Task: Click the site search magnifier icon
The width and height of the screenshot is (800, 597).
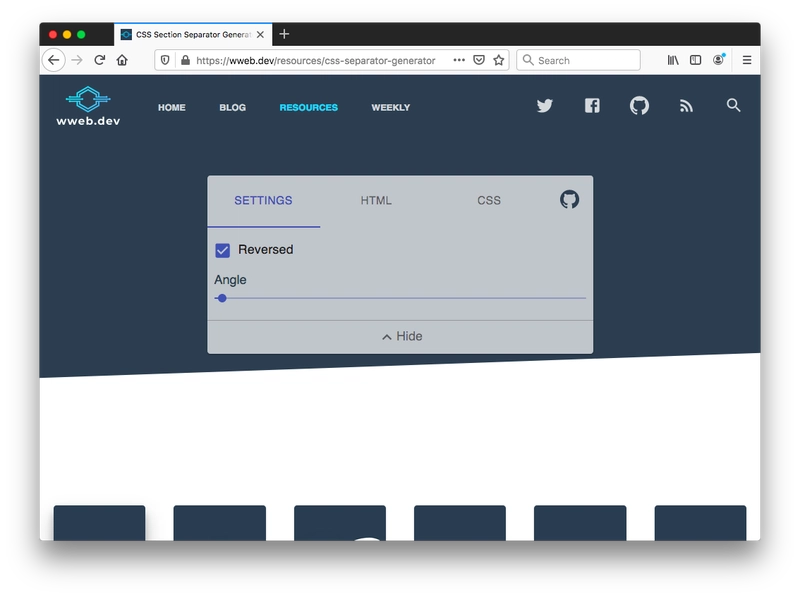Action: (733, 105)
